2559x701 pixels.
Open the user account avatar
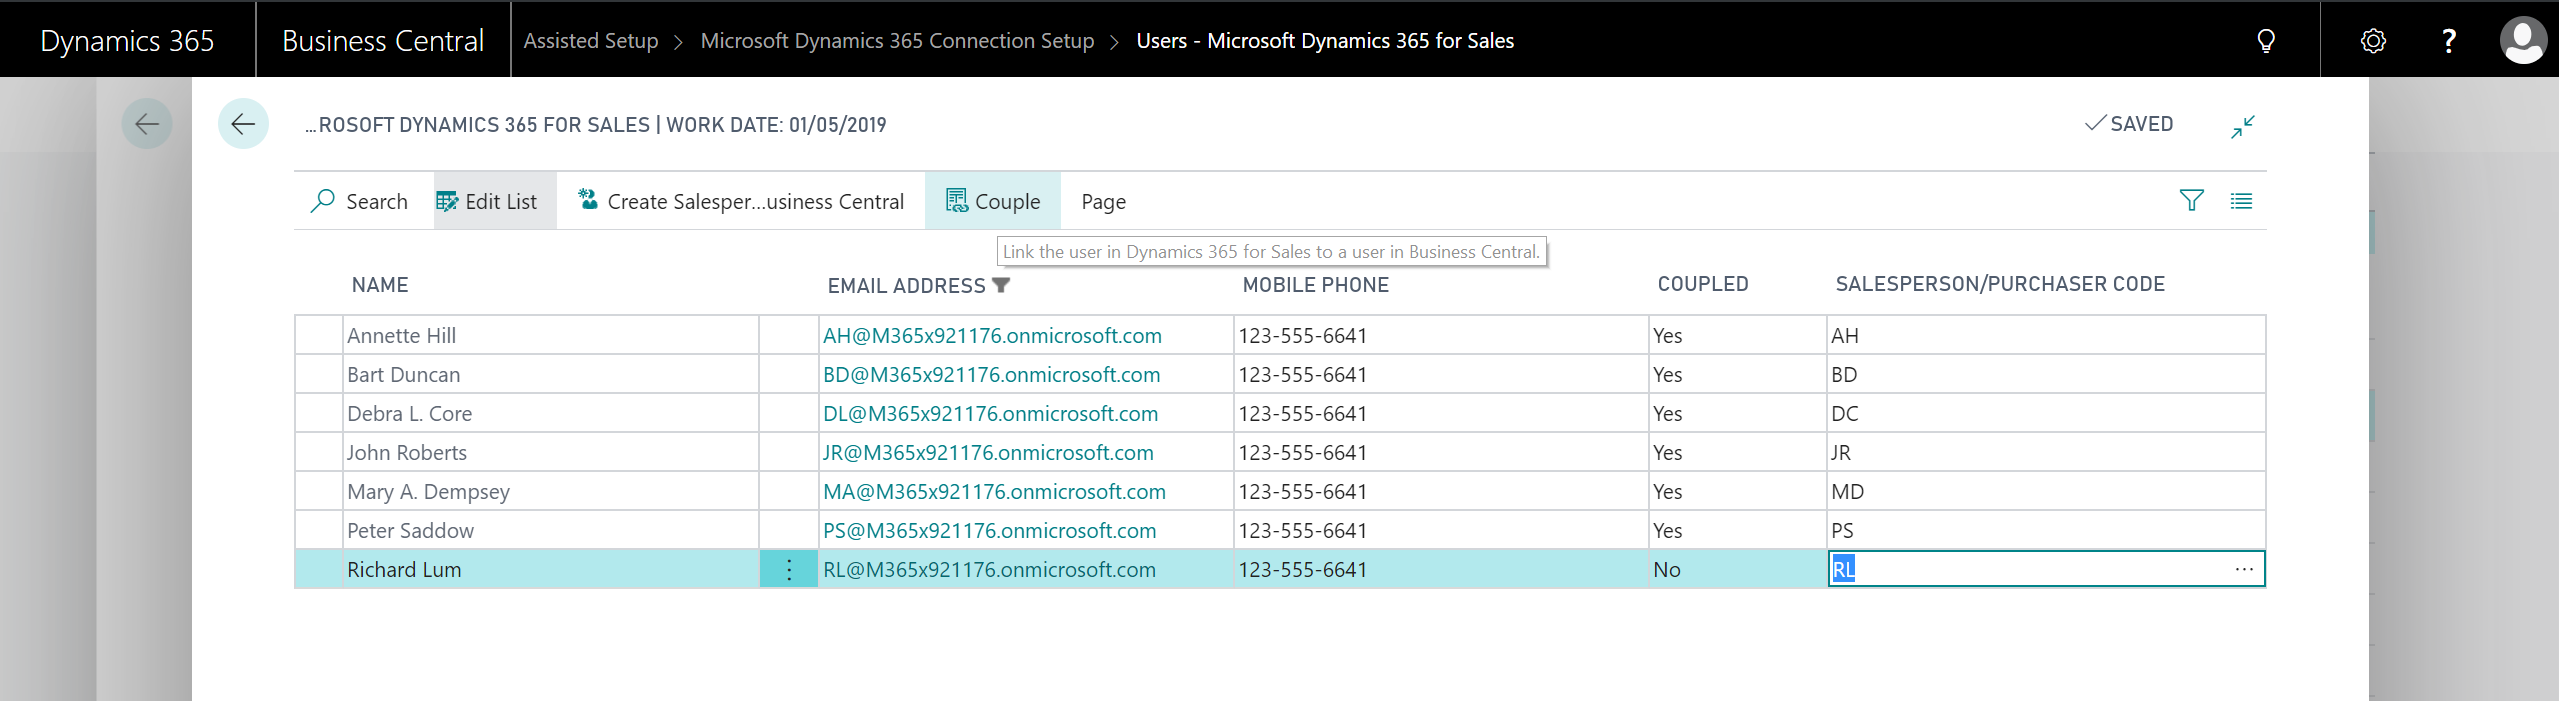pyautogui.click(x=2523, y=40)
